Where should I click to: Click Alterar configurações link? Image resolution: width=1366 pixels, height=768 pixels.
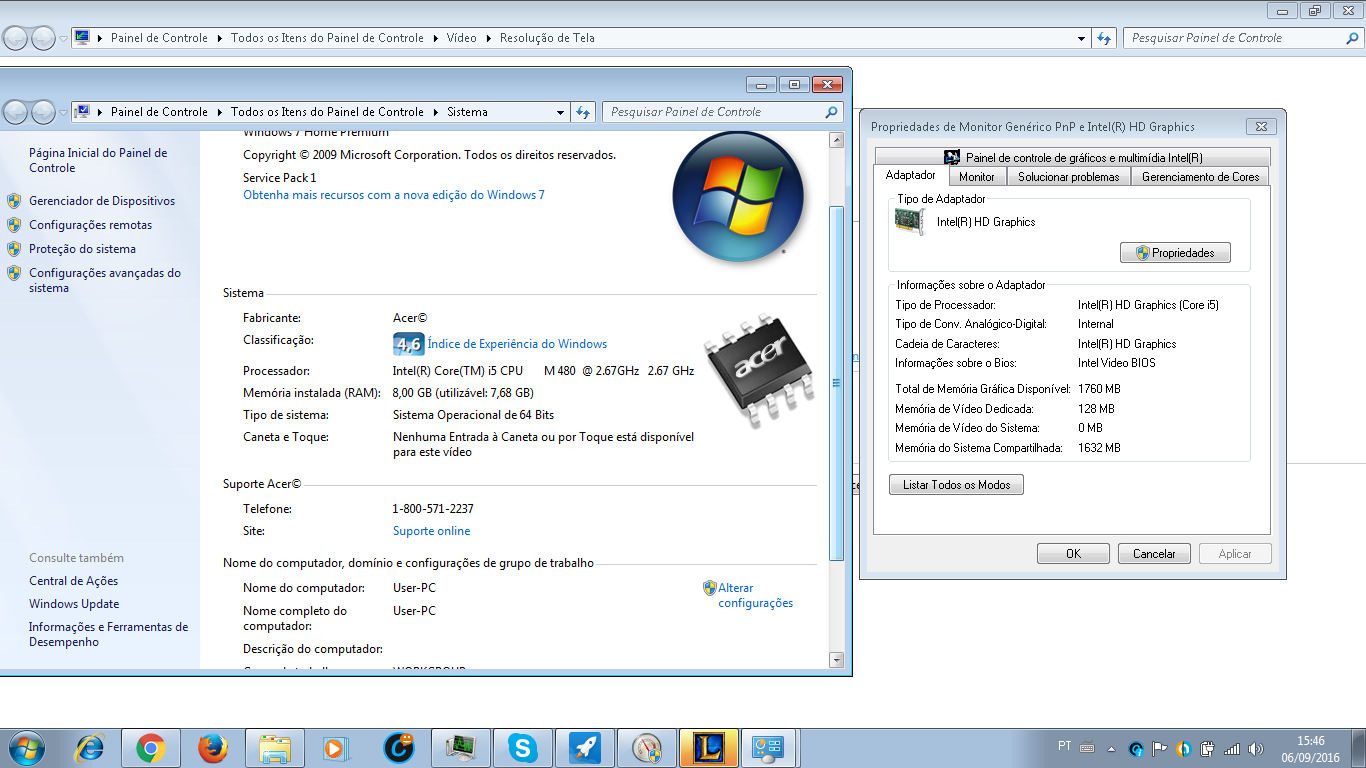[755, 595]
